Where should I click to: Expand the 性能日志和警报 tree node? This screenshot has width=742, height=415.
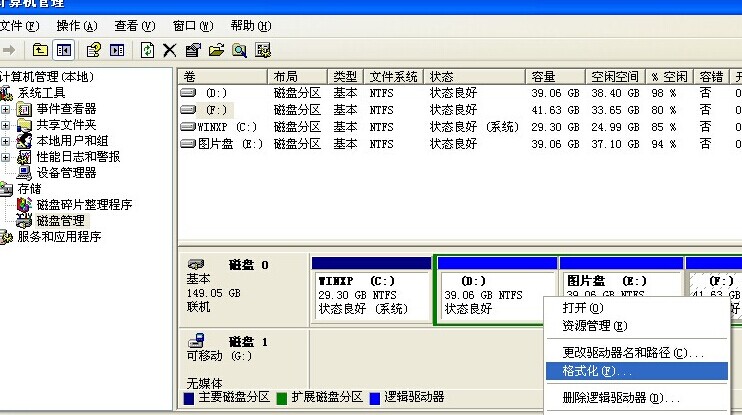point(5,157)
